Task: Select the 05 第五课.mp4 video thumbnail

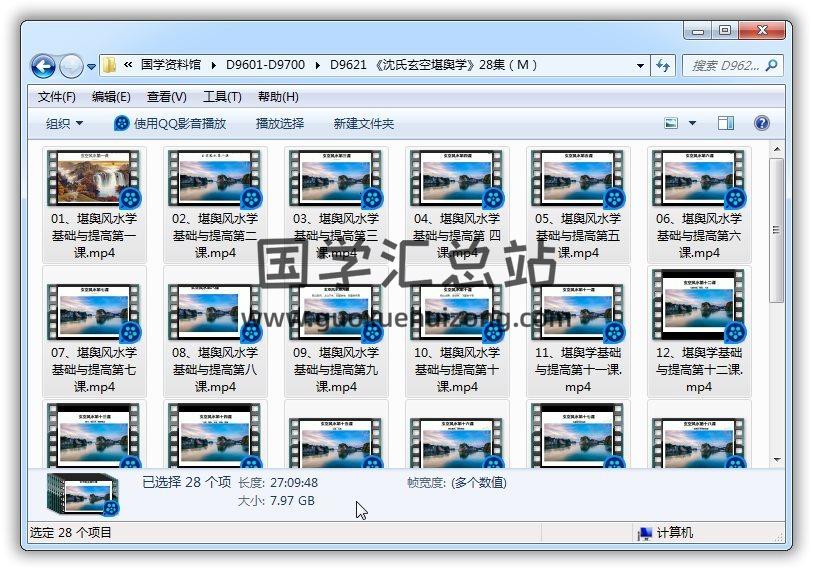Action: [578, 179]
